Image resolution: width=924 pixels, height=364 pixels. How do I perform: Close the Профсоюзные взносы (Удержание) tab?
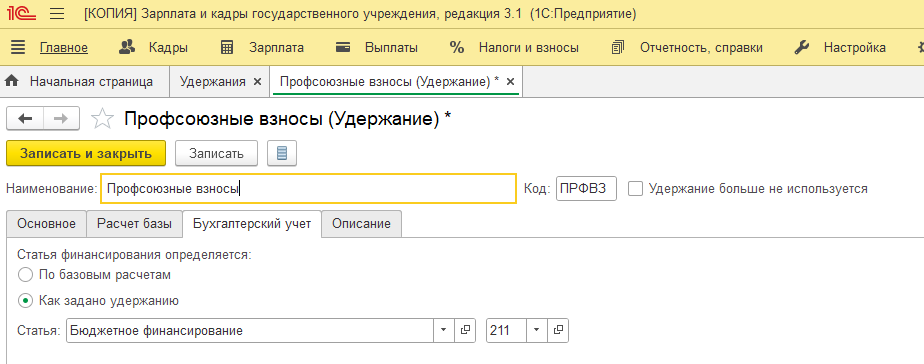pos(510,82)
